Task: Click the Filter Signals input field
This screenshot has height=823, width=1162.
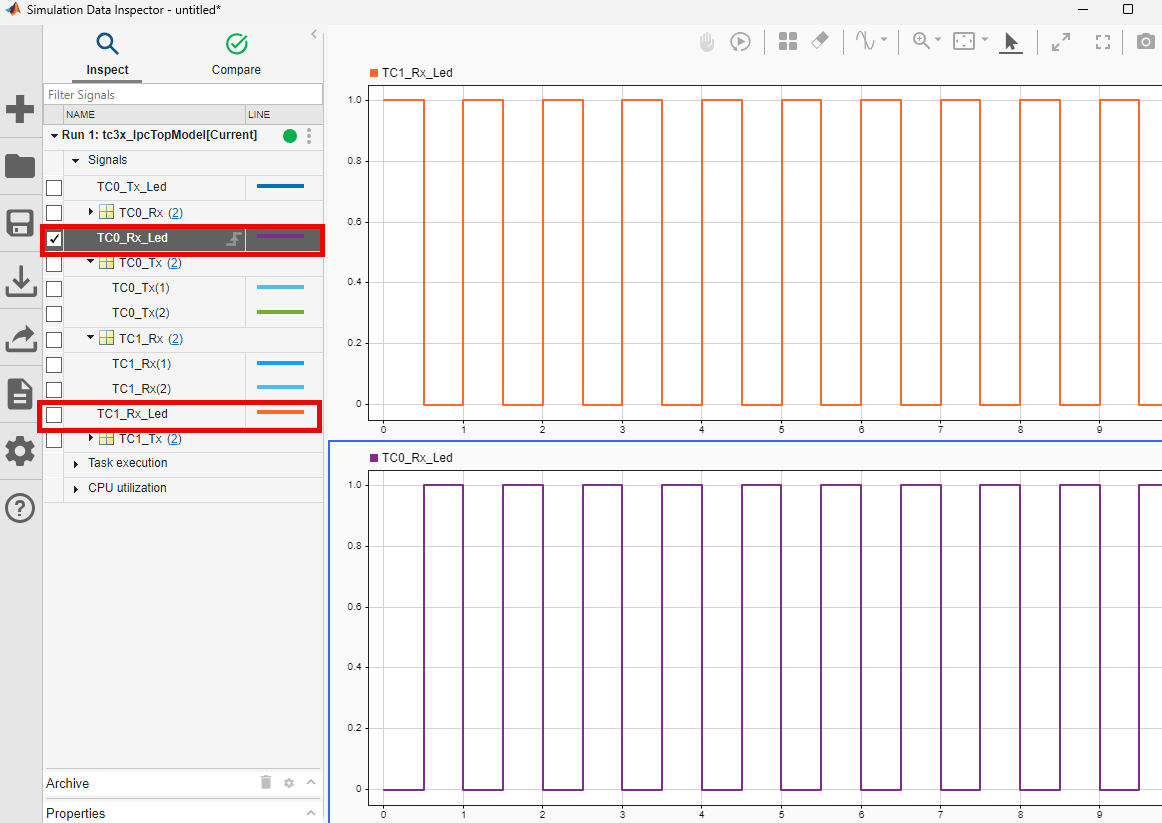Action: pyautogui.click(x=183, y=94)
